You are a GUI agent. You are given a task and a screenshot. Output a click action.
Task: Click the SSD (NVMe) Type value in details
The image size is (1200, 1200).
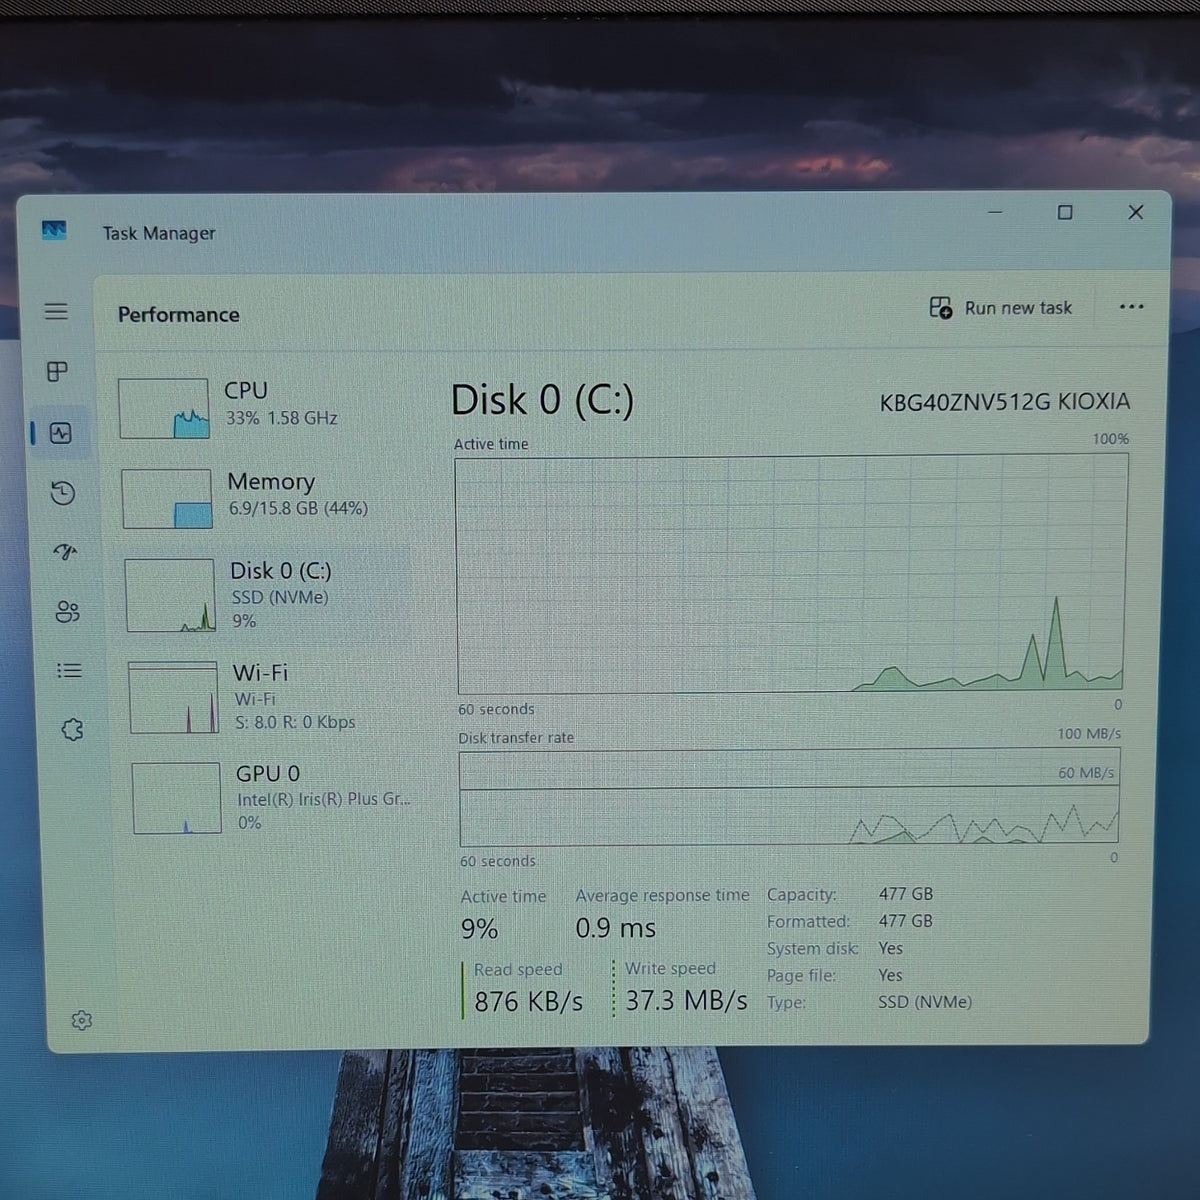coord(925,1002)
